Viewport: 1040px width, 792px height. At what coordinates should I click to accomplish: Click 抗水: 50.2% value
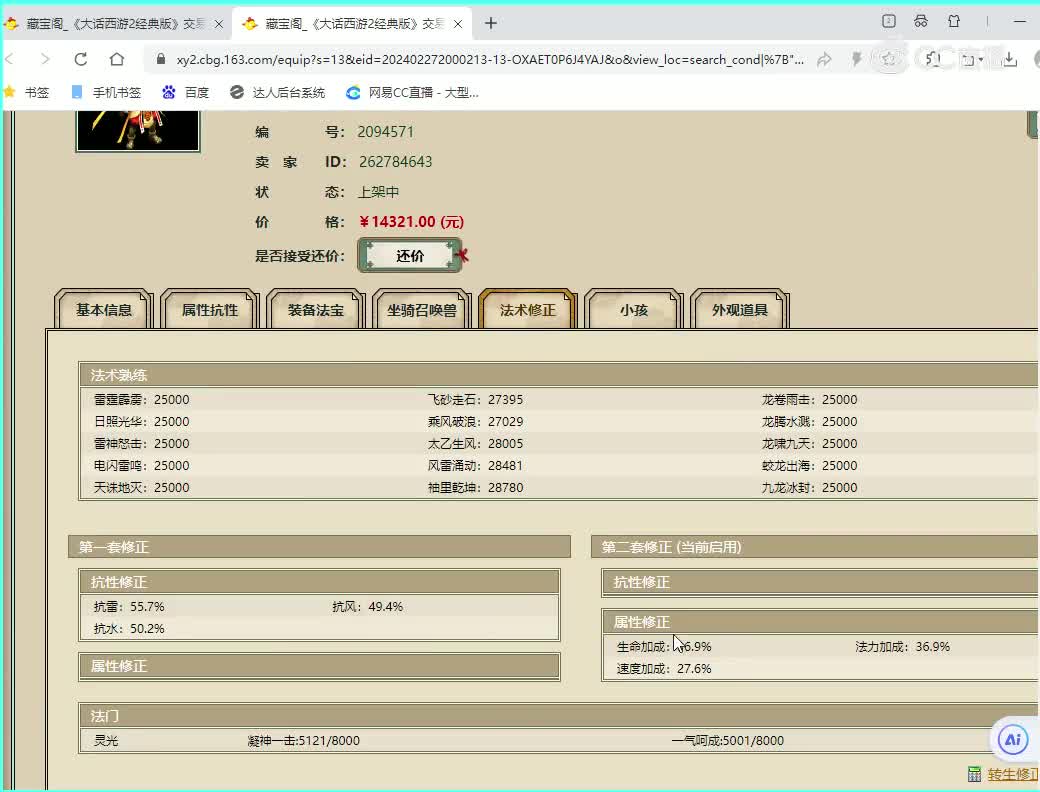coord(129,628)
